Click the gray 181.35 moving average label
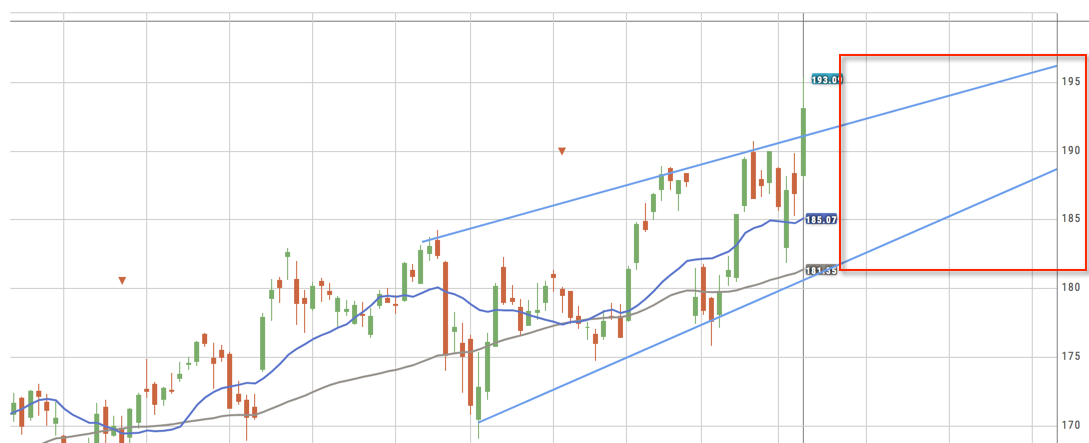 pyautogui.click(x=822, y=270)
